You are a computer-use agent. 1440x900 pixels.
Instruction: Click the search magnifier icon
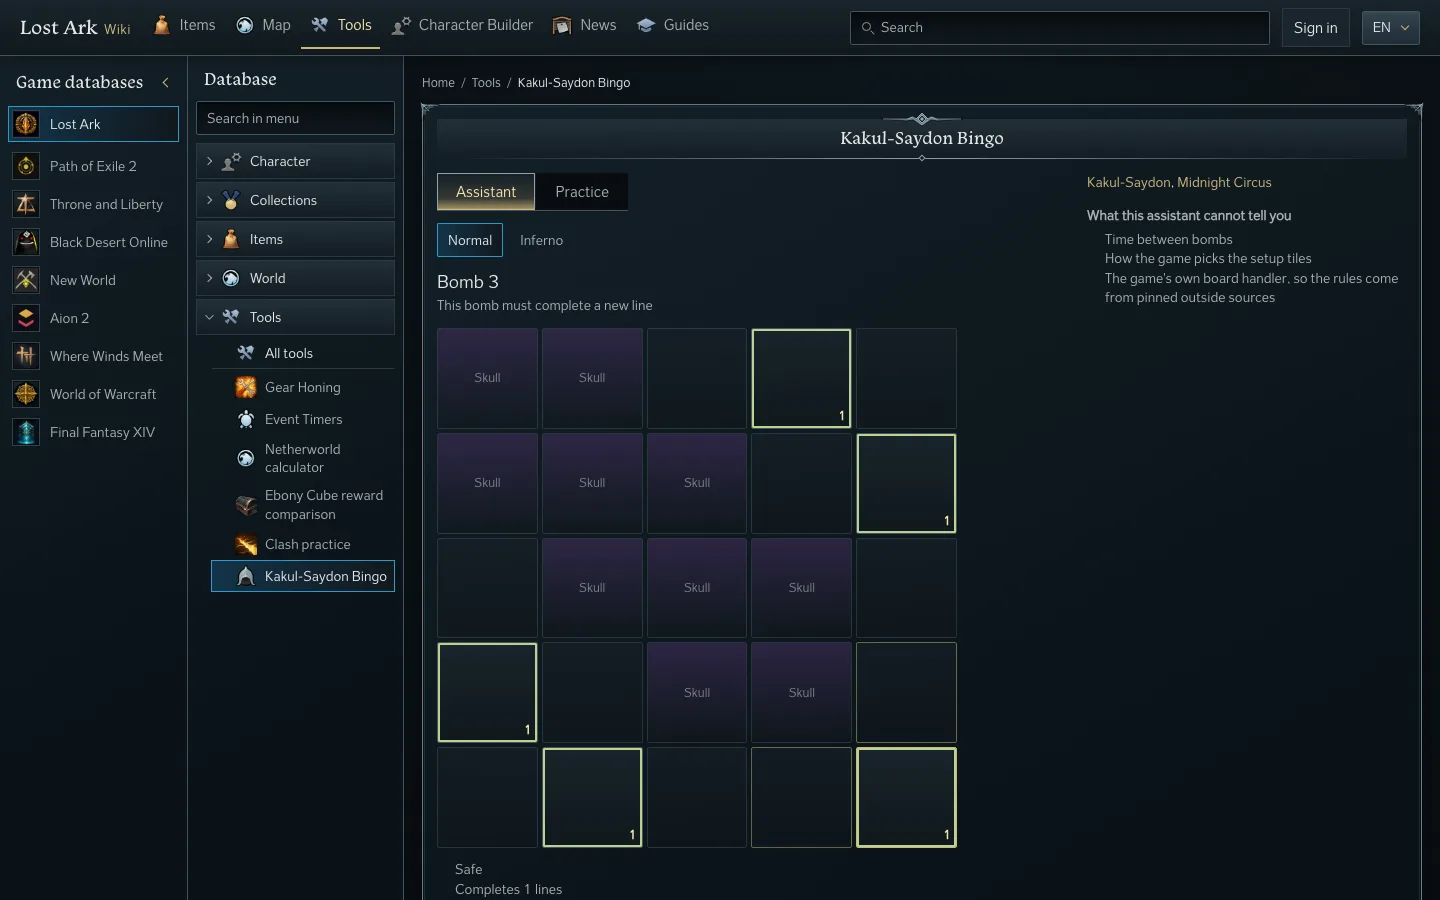tap(868, 28)
